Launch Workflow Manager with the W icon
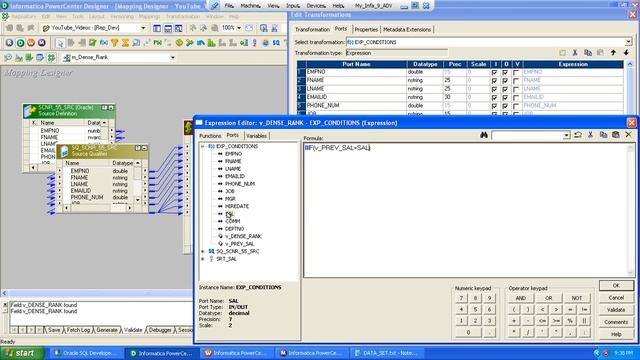 31,42
